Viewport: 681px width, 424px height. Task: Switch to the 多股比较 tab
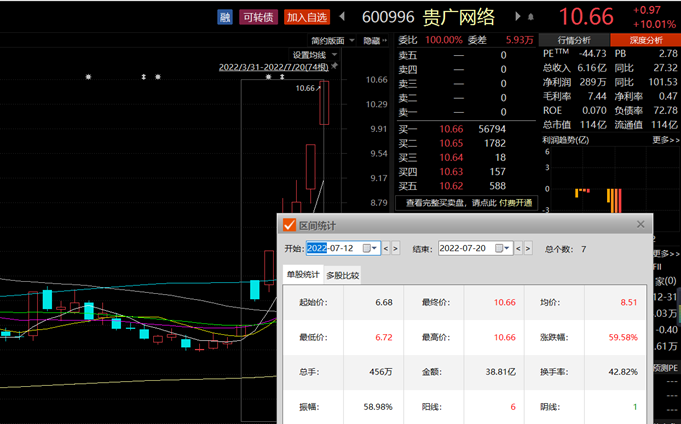click(342, 275)
